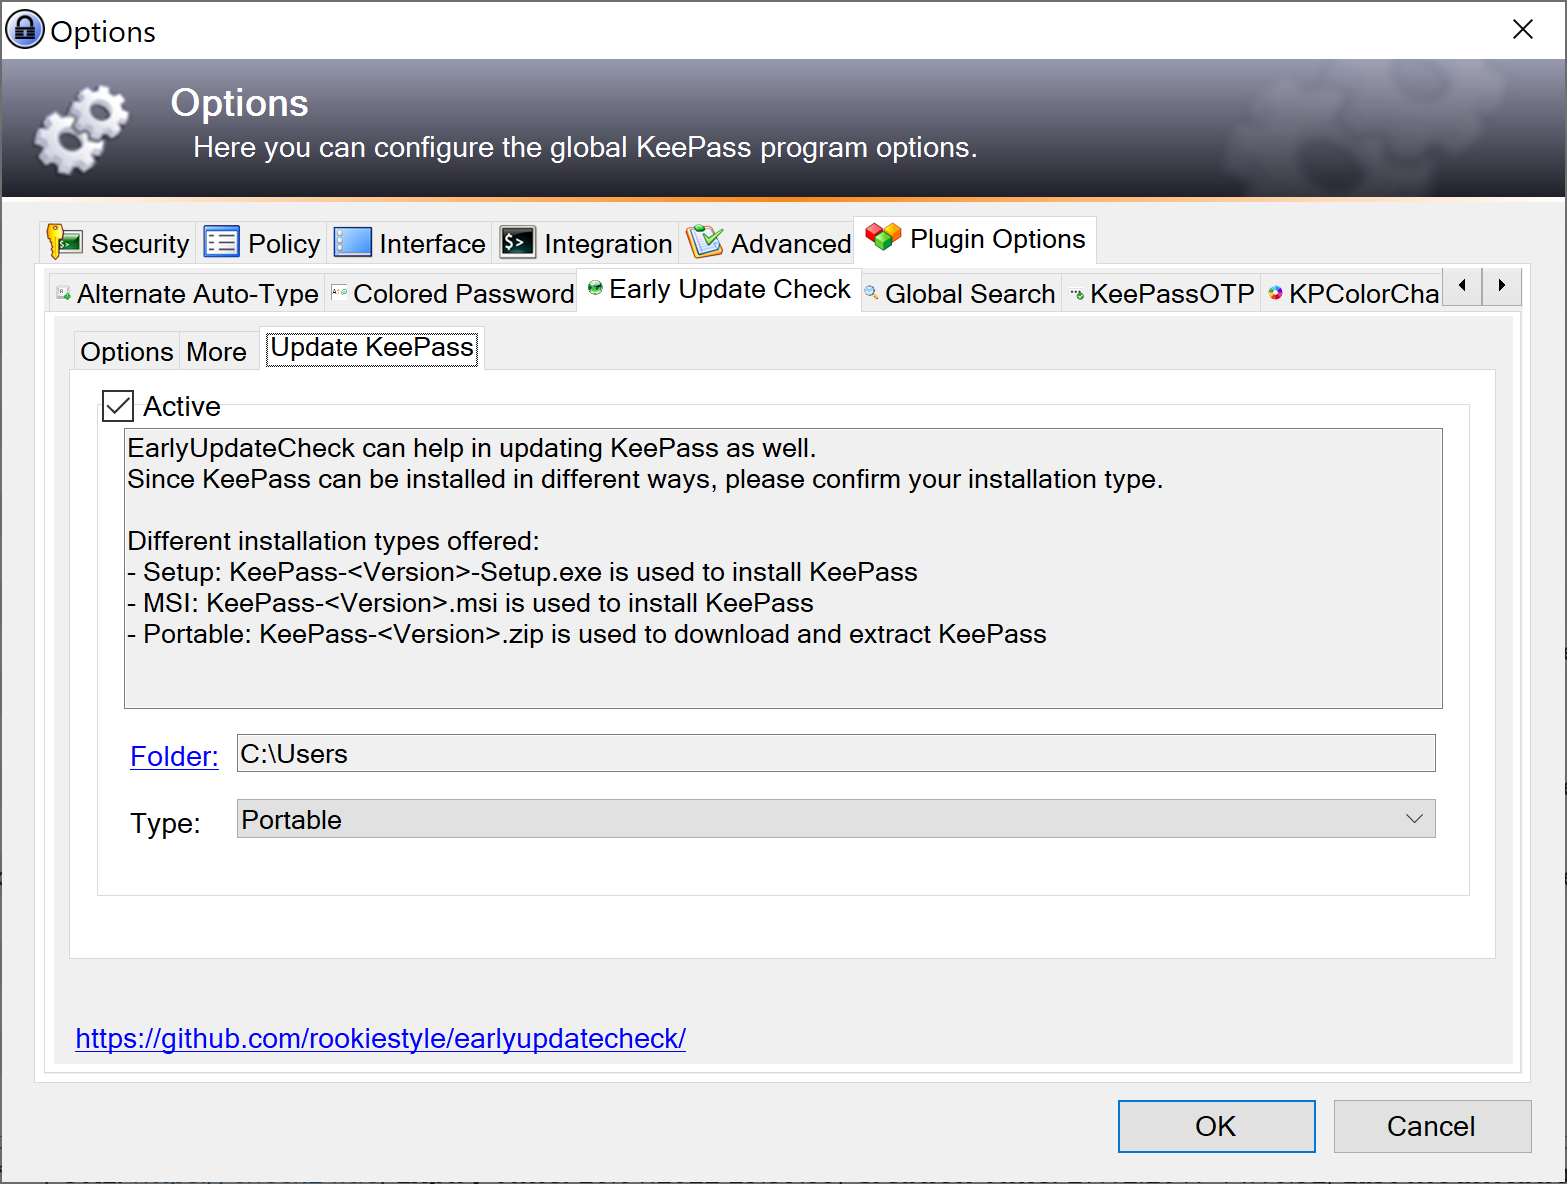Open the KPColorChange plugin tab
1567x1184 pixels.
click(x=1352, y=294)
